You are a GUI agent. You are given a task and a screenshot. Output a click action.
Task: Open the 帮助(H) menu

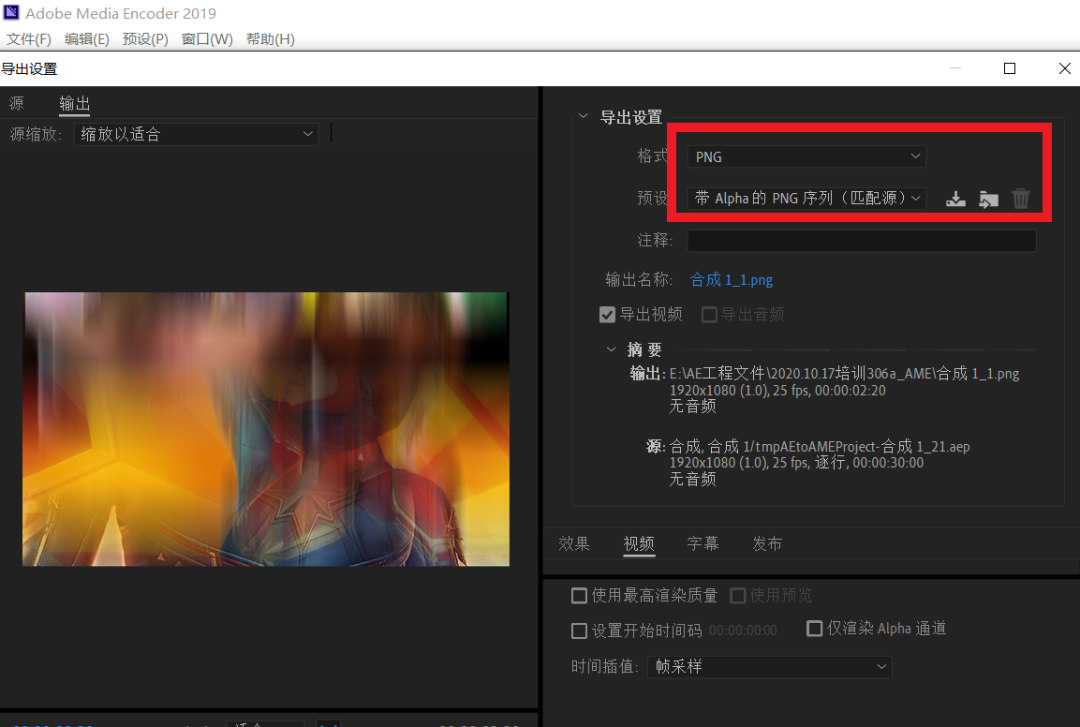(271, 39)
